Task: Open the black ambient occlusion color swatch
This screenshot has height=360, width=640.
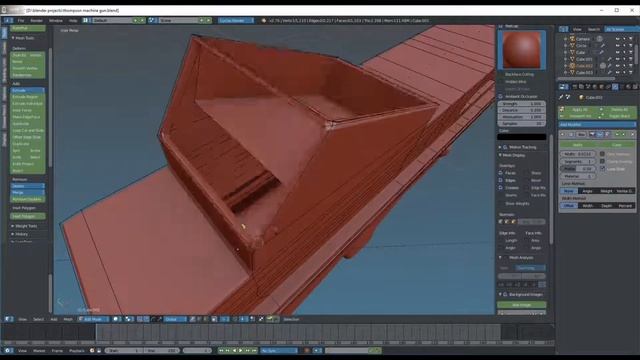Action: coord(522,137)
